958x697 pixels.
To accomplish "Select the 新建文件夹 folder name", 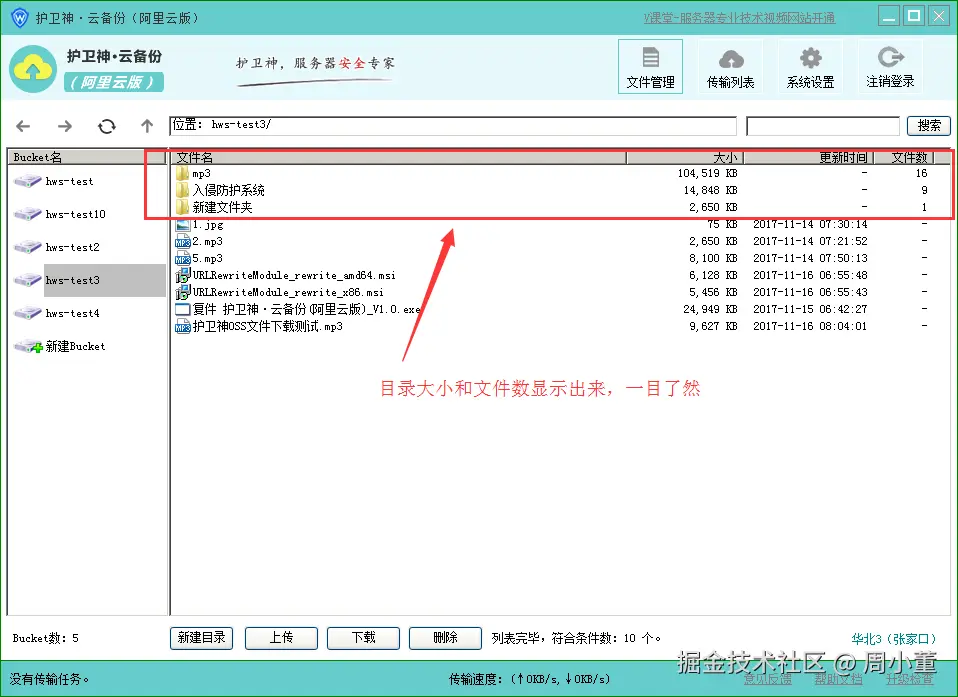I will click(222, 208).
